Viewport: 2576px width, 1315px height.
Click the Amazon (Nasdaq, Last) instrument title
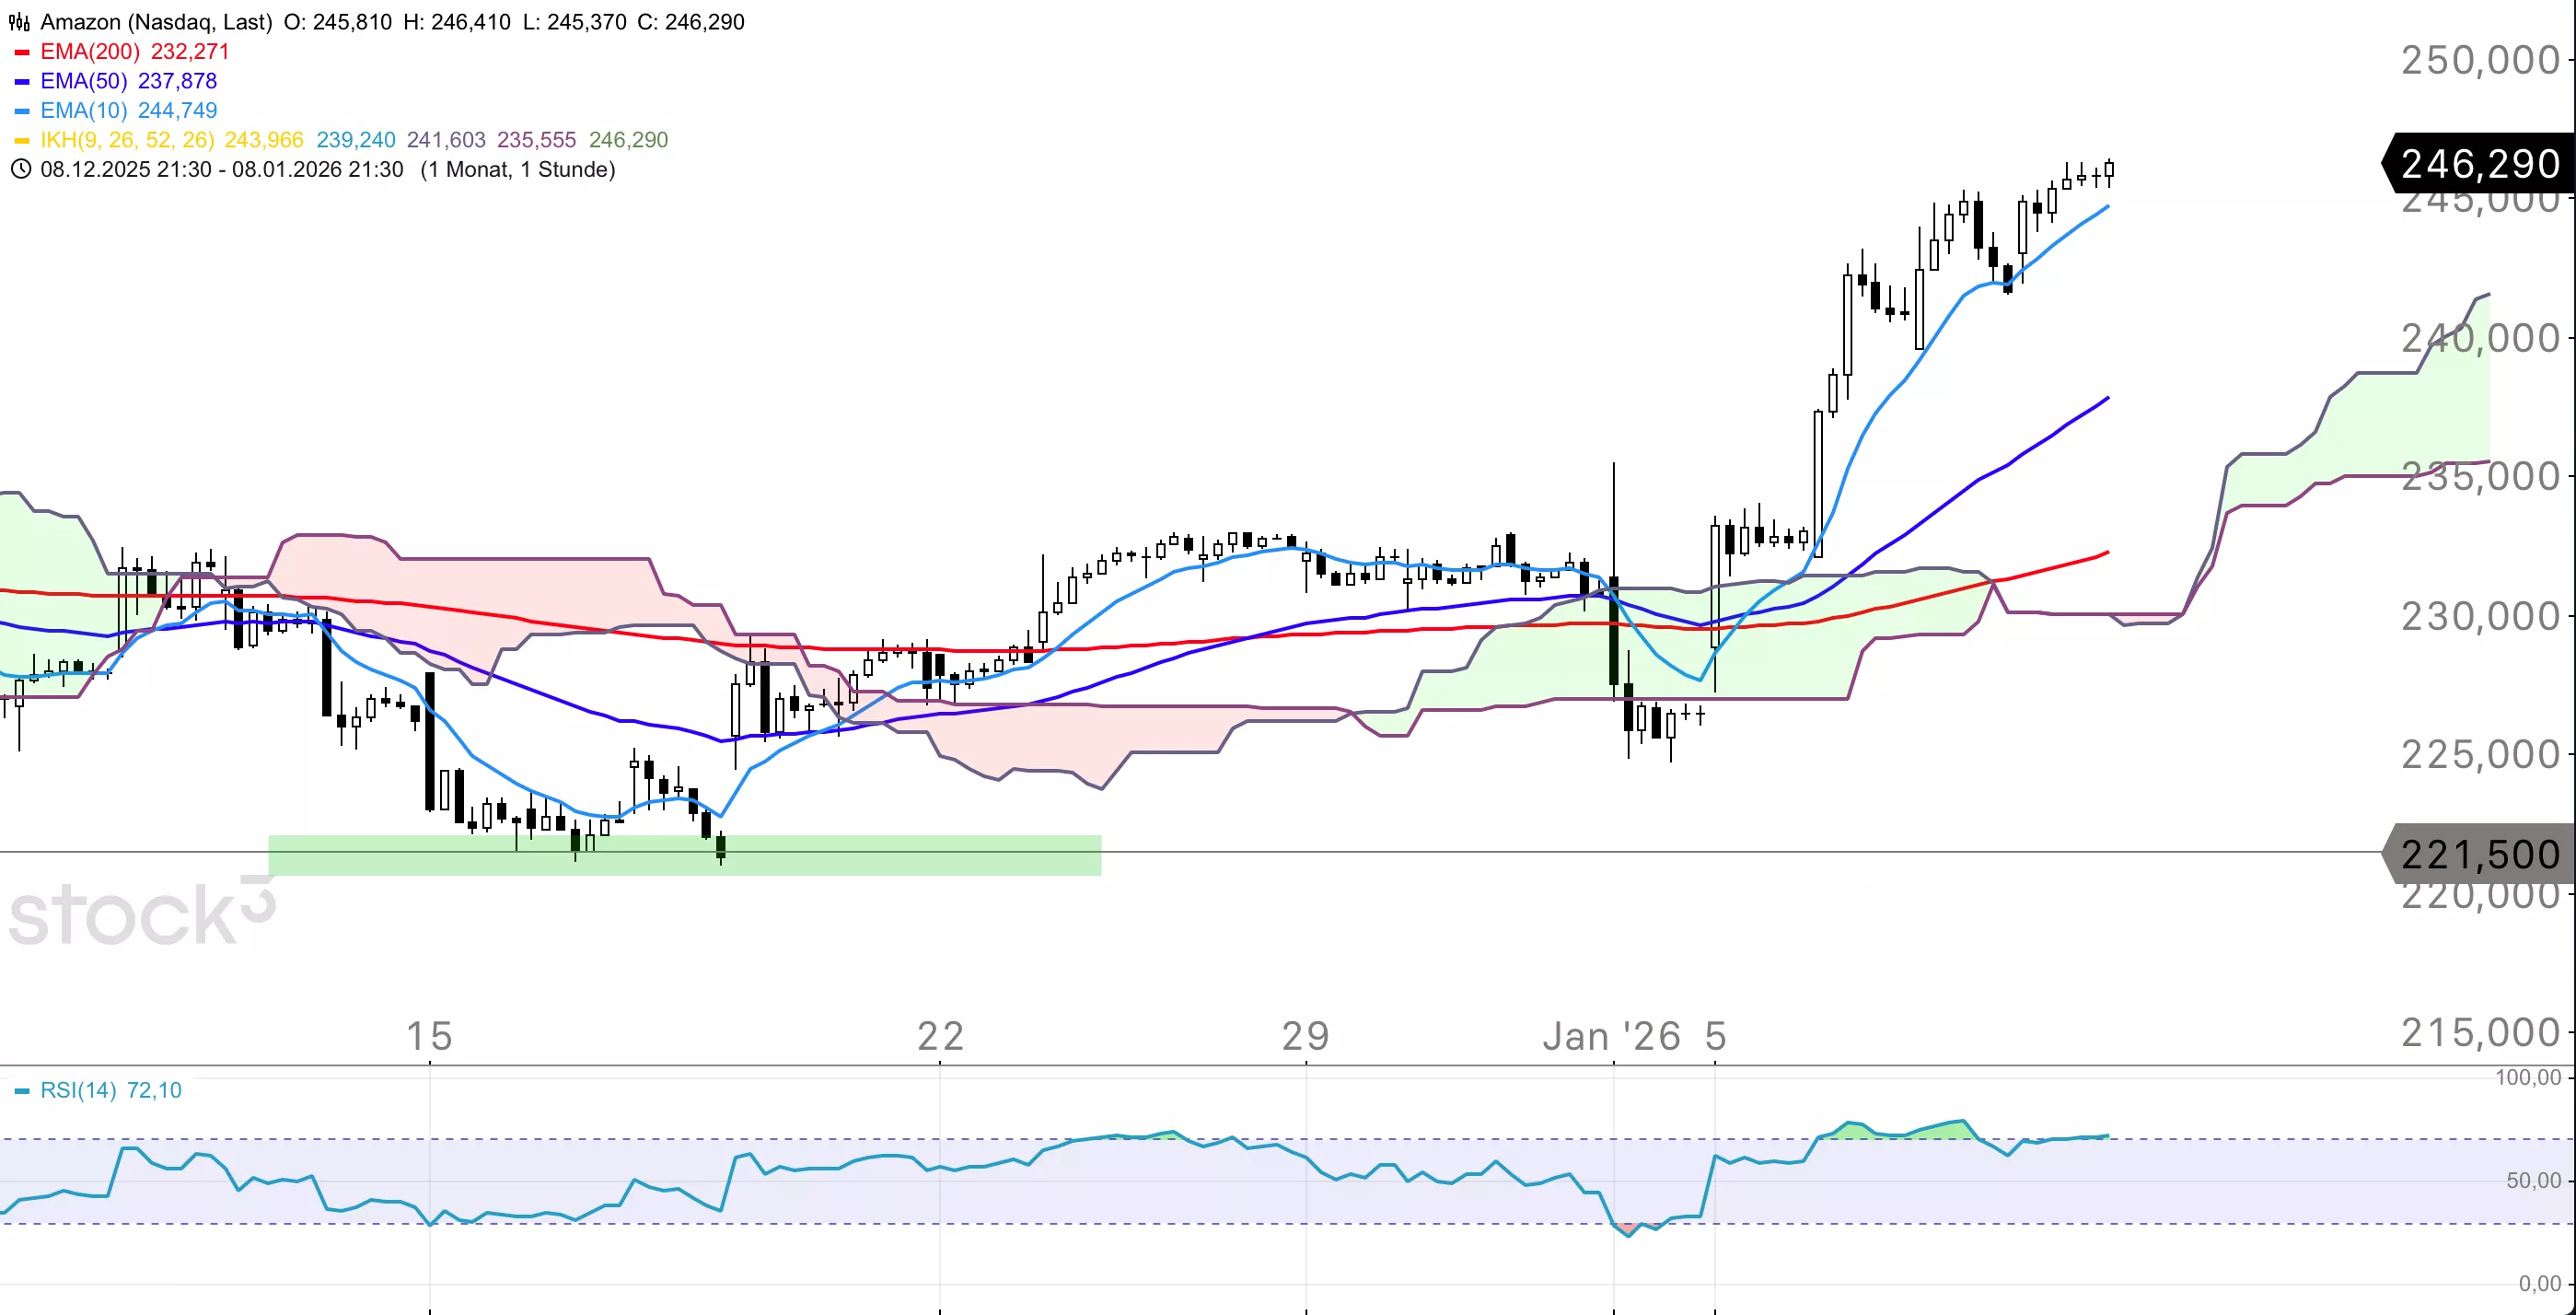[156, 22]
